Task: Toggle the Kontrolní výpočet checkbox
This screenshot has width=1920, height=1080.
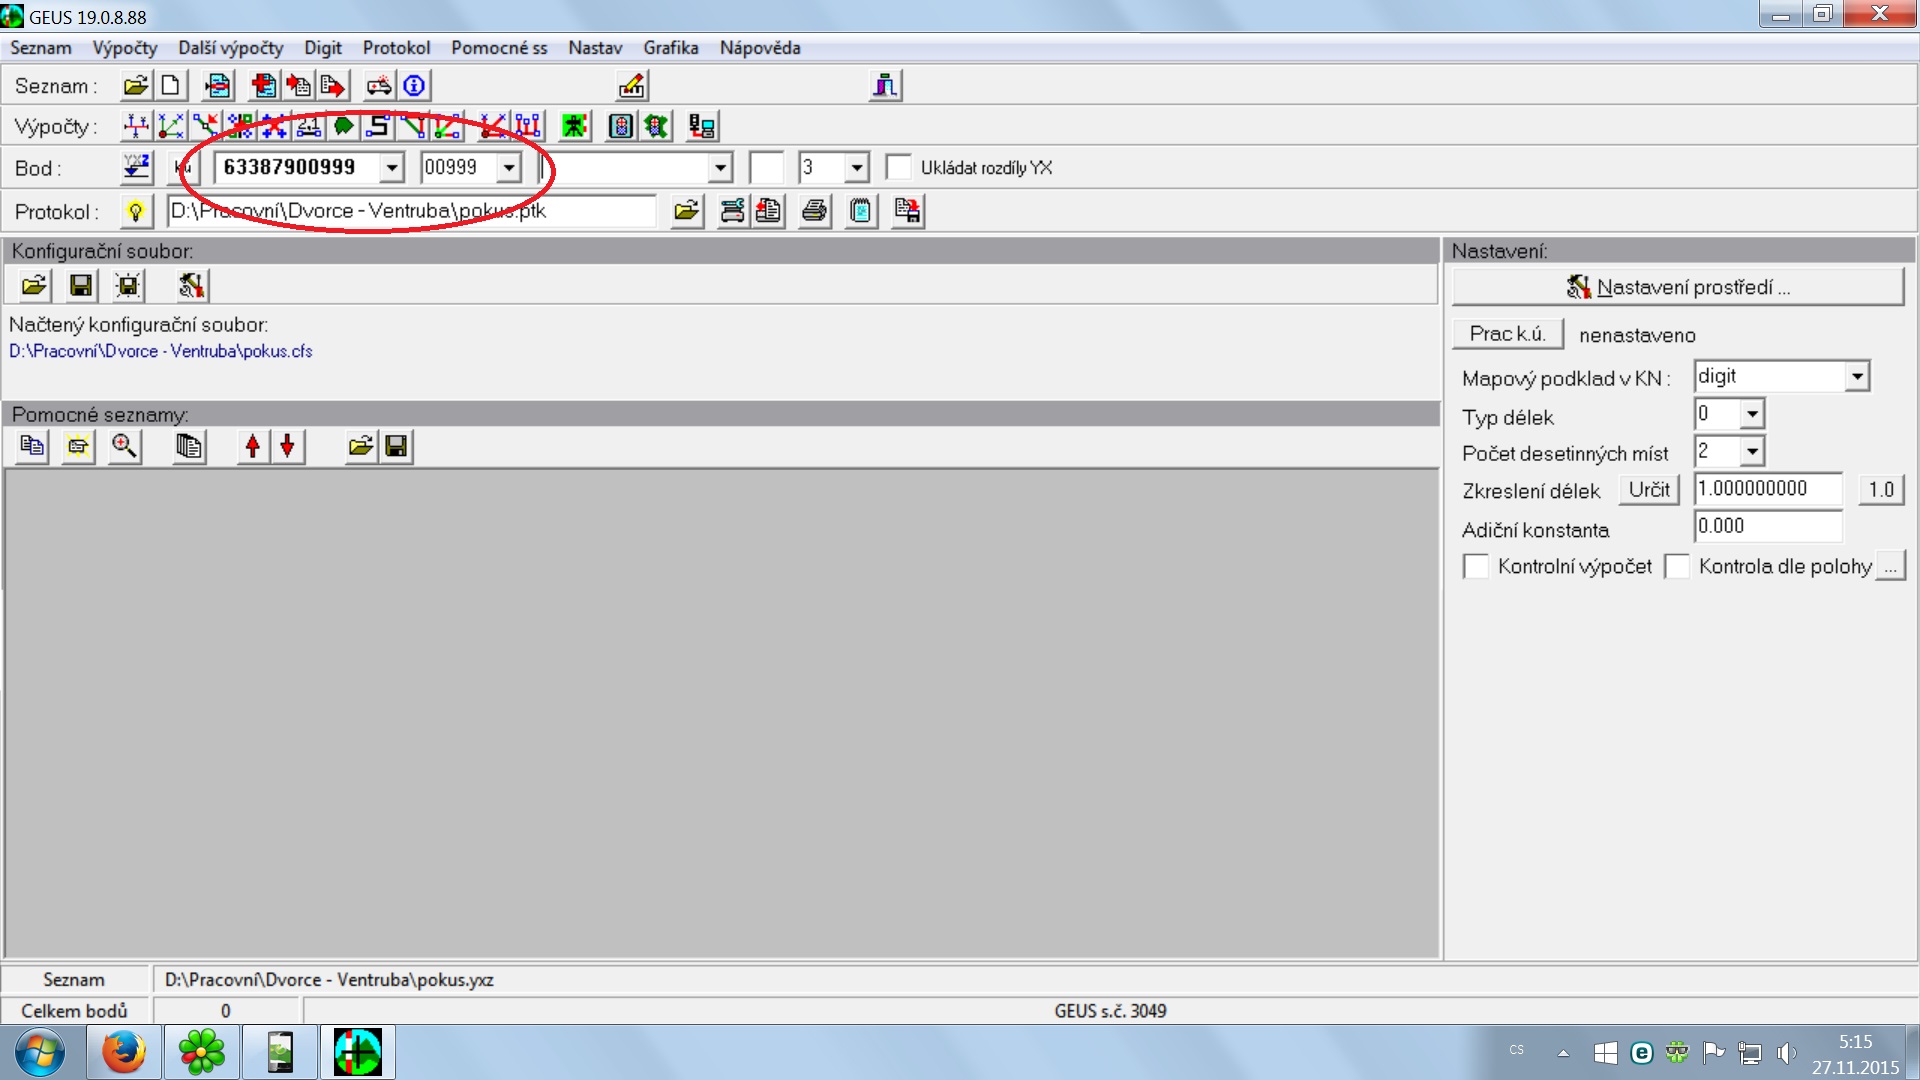Action: pyautogui.click(x=1476, y=567)
